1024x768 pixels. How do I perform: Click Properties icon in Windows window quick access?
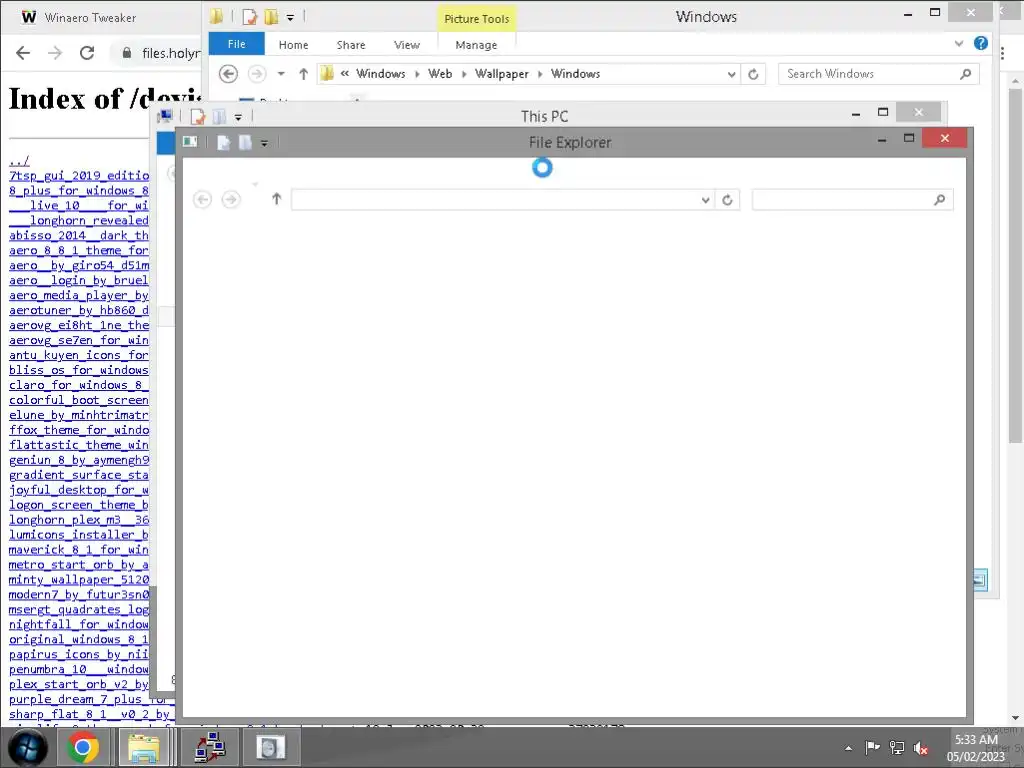click(x=250, y=17)
